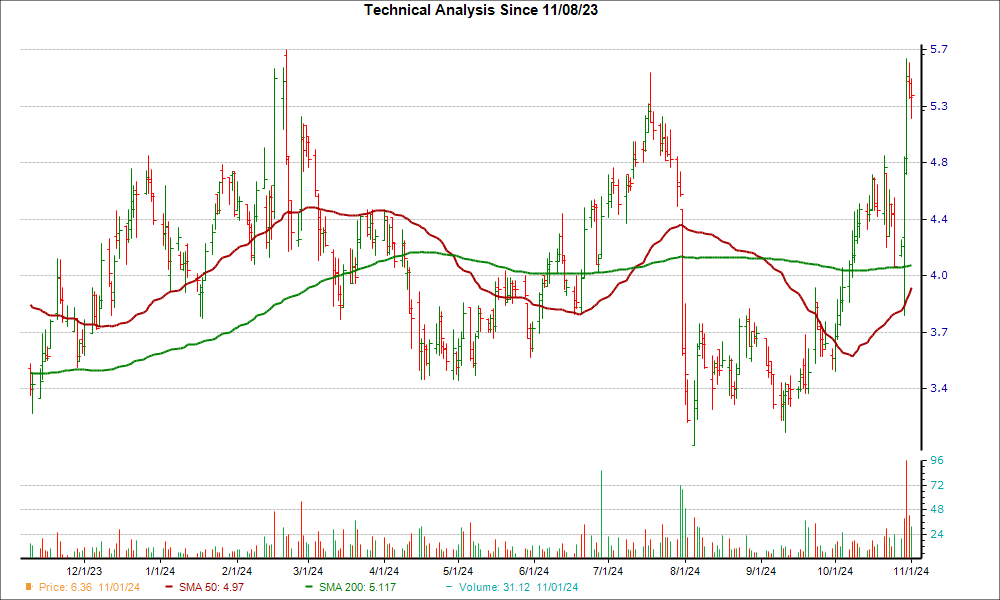The height and width of the screenshot is (600, 1000).
Task: Click the 3/1/24 date label
Action: point(307,571)
